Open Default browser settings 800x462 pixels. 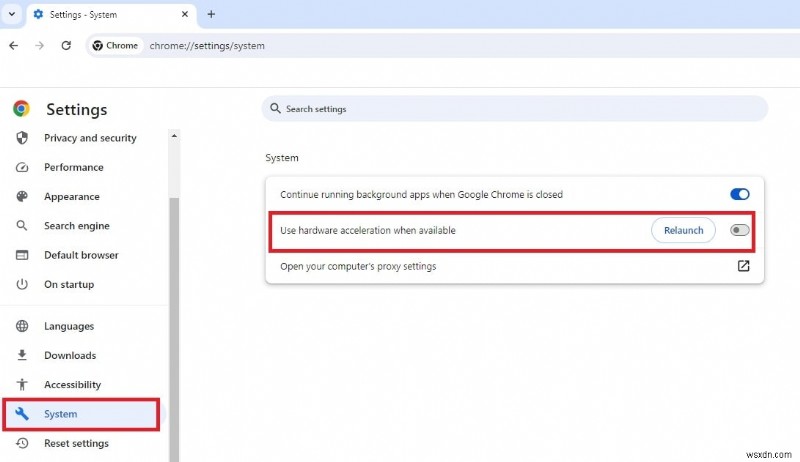[x=81, y=255]
